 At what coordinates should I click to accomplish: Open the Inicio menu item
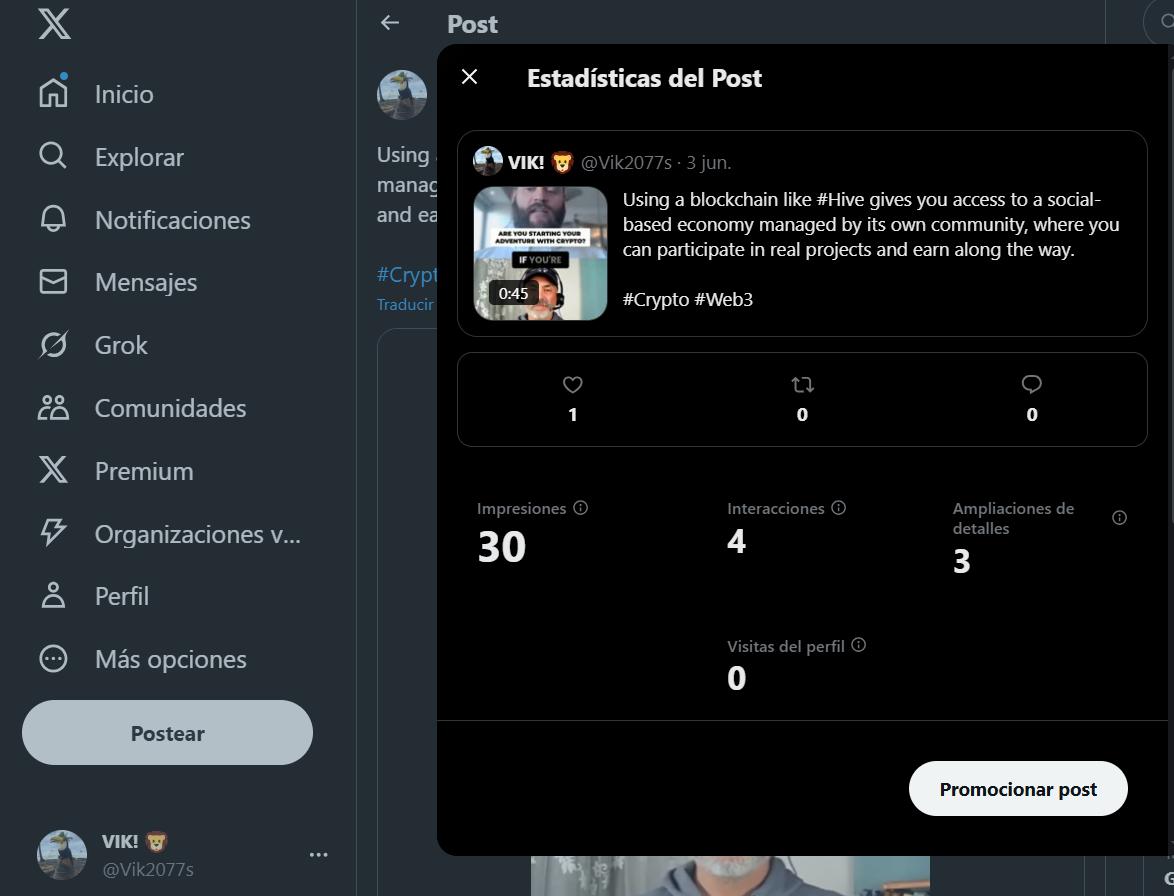point(124,94)
